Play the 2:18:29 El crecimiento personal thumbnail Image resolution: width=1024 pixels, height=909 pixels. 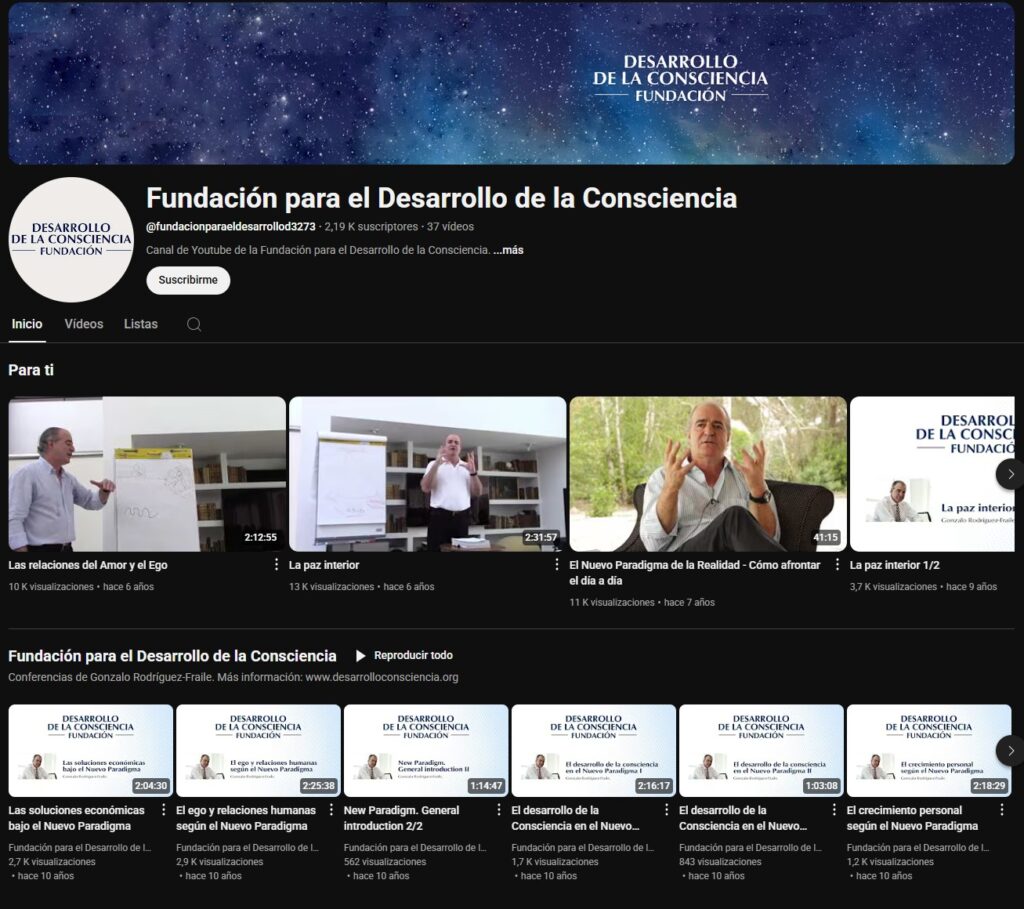pyautogui.click(x=929, y=750)
